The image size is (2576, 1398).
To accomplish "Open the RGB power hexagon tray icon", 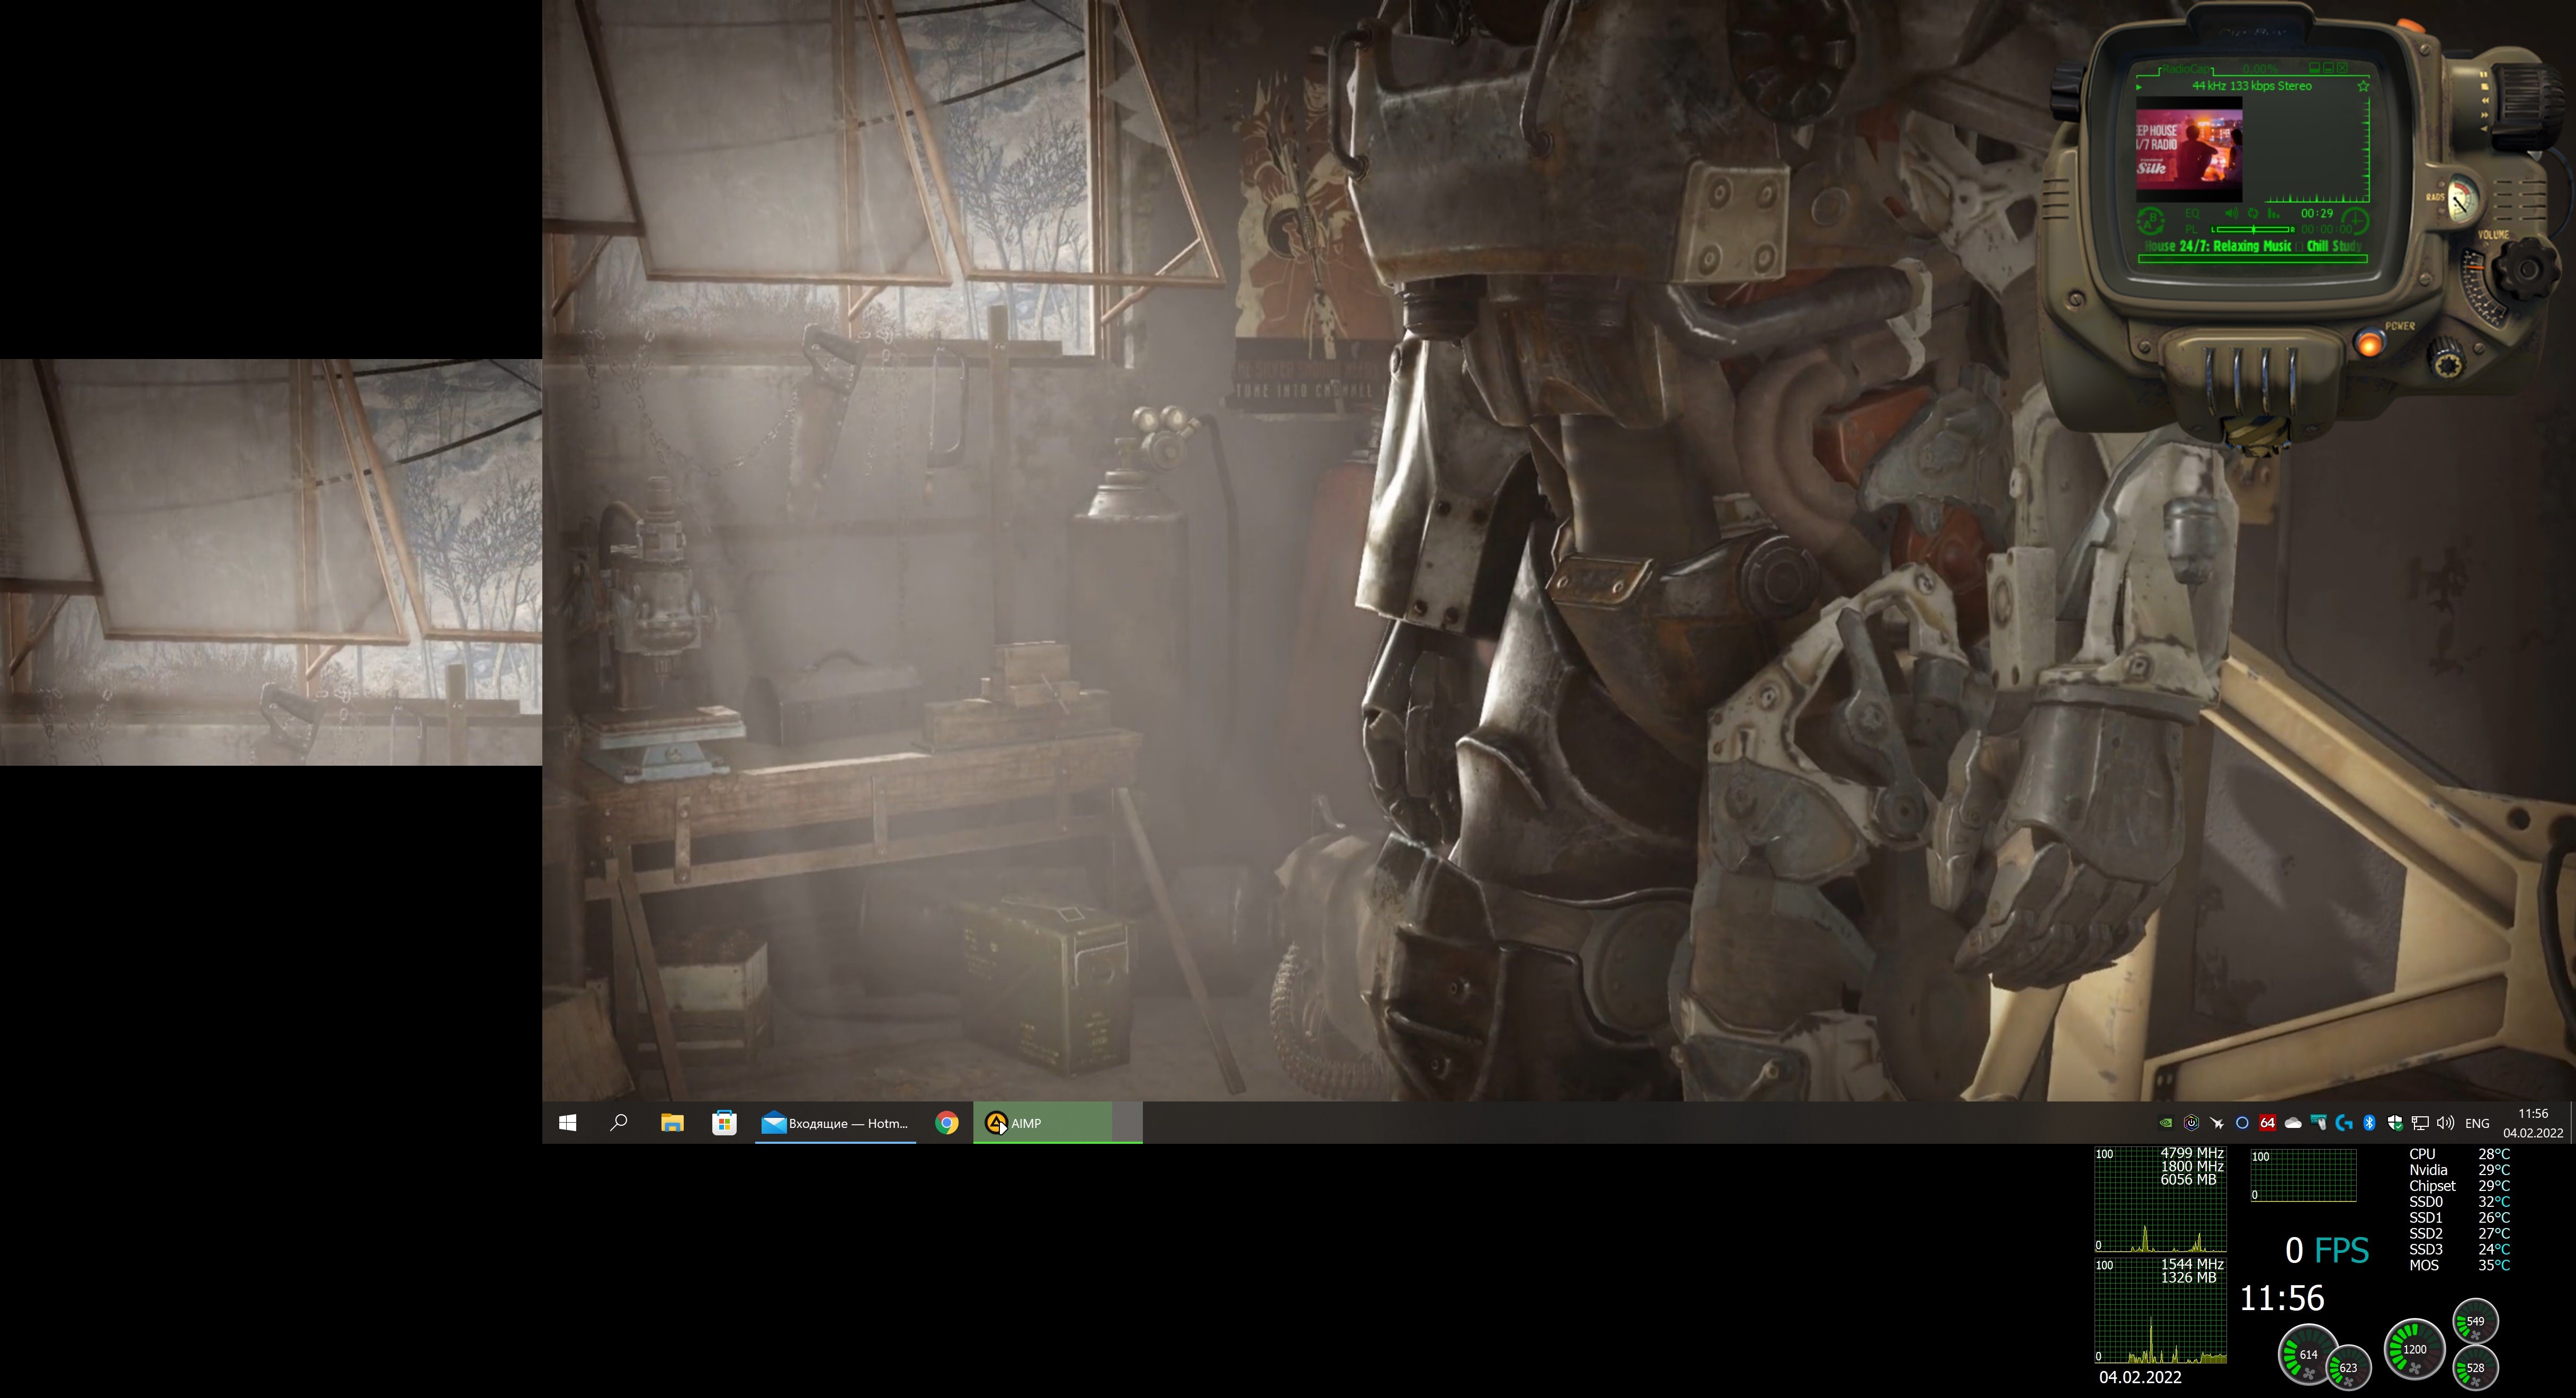I will pyautogui.click(x=2191, y=1123).
